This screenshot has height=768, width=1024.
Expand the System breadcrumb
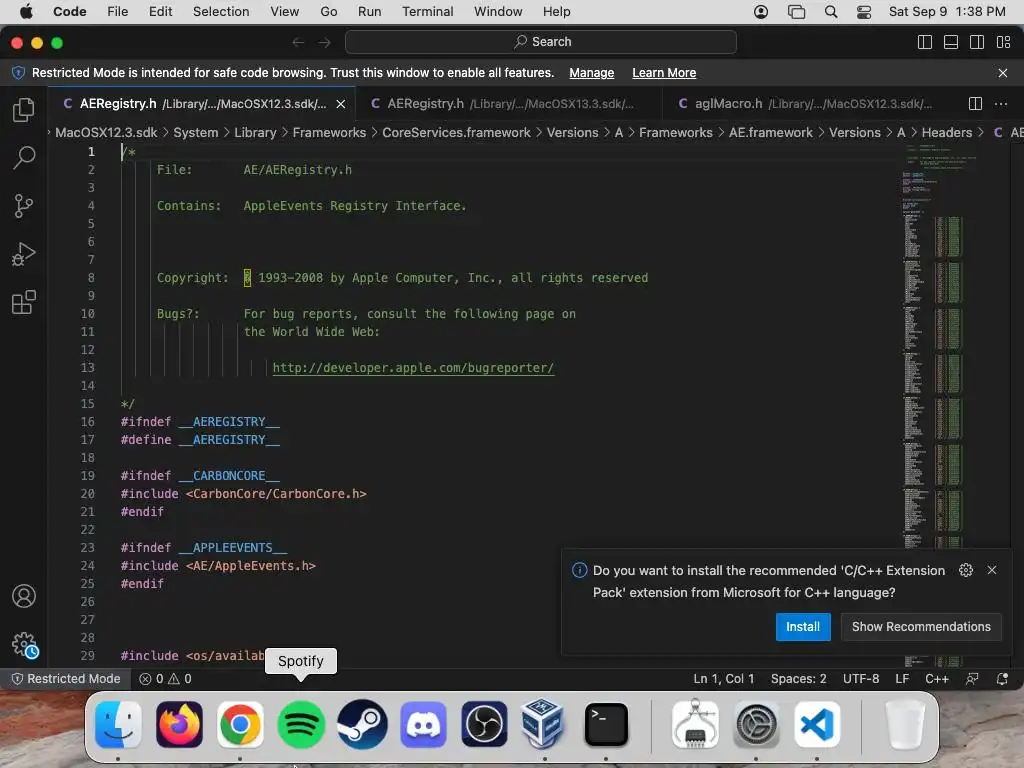coord(195,133)
